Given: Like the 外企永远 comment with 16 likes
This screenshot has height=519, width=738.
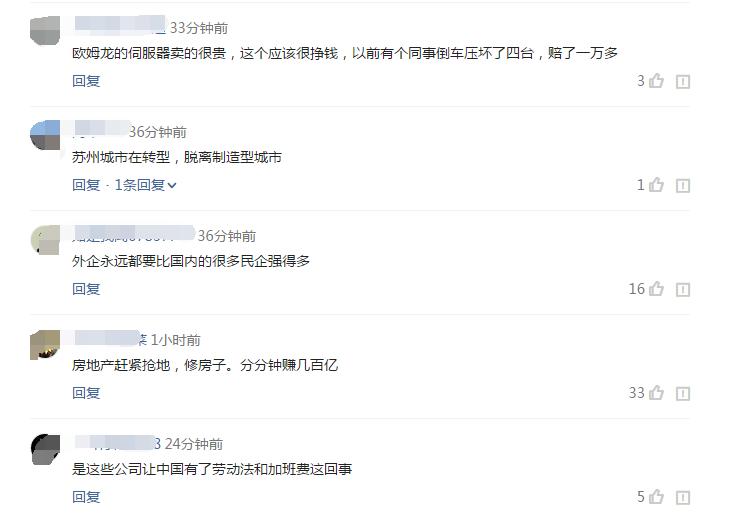Looking at the screenshot, I should (657, 288).
